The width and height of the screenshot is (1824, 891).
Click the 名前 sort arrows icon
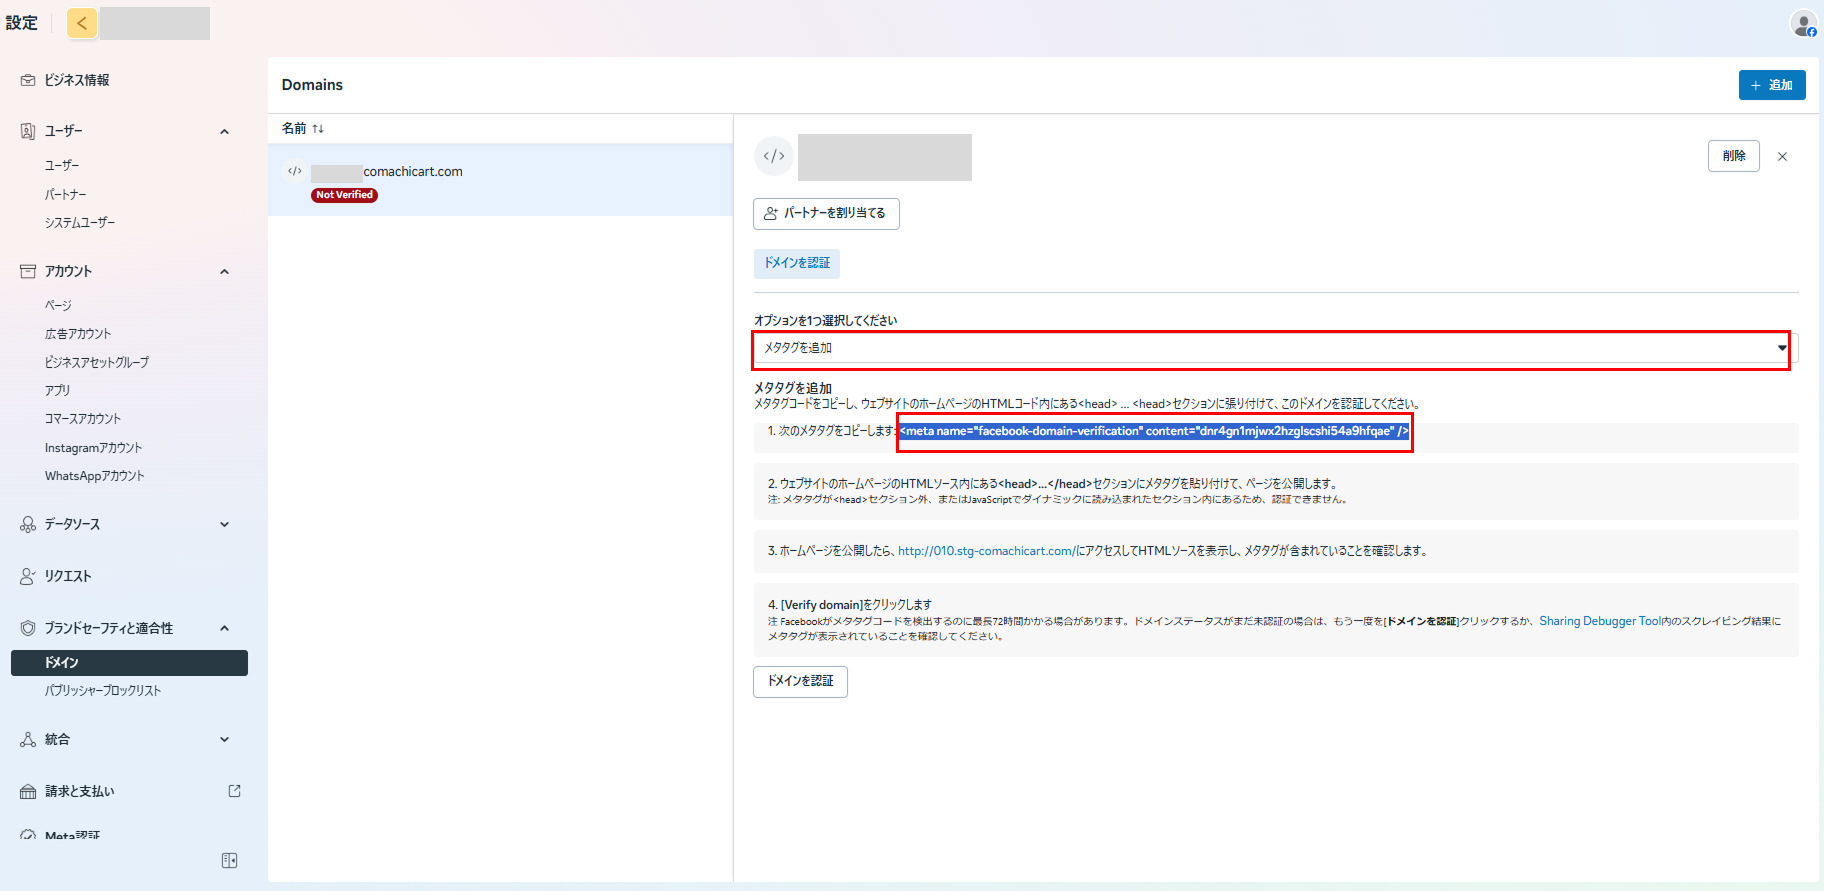[x=318, y=129]
